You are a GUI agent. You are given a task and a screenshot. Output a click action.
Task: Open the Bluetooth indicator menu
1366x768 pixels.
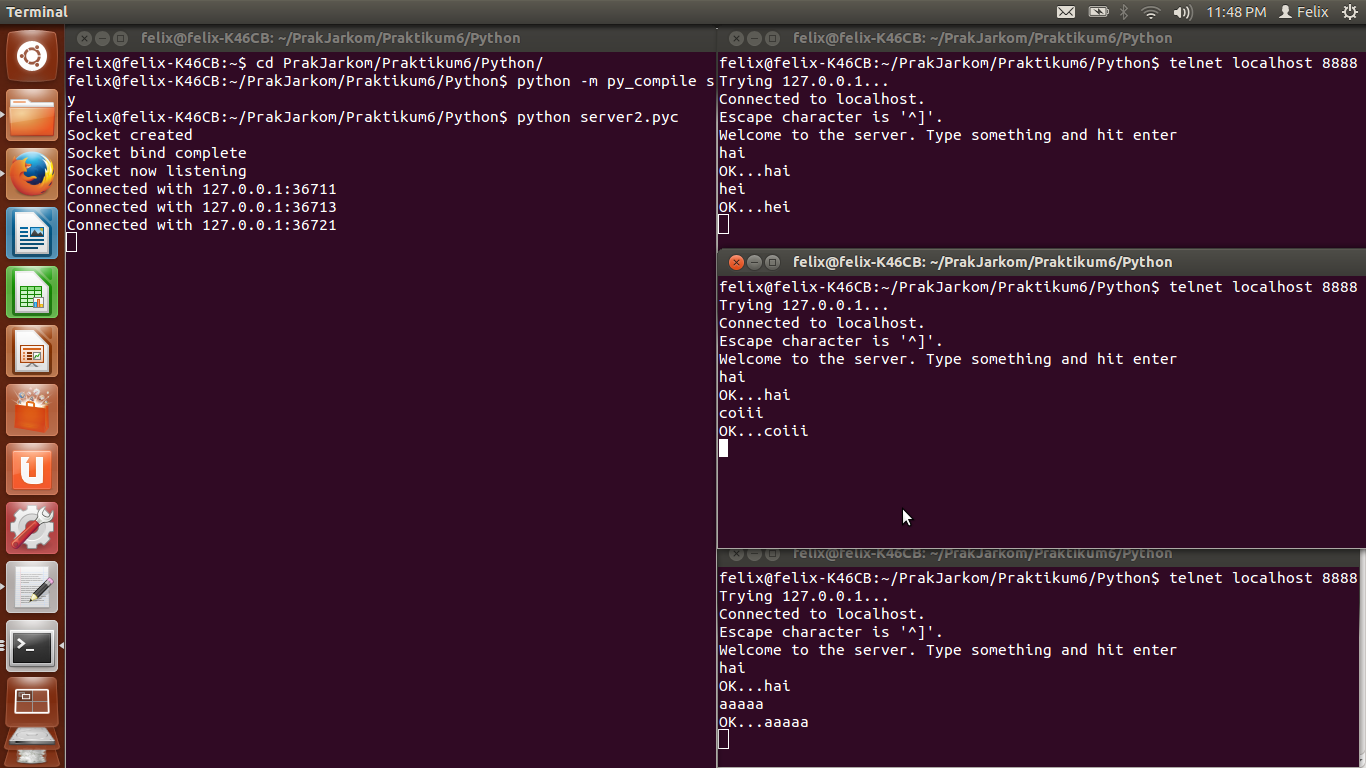click(1124, 12)
